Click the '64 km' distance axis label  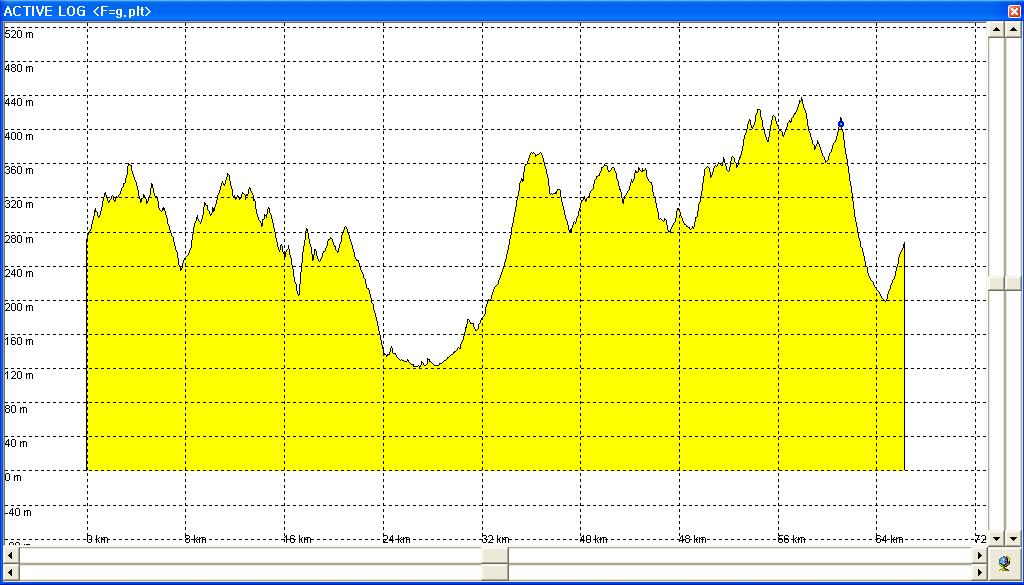(889, 539)
